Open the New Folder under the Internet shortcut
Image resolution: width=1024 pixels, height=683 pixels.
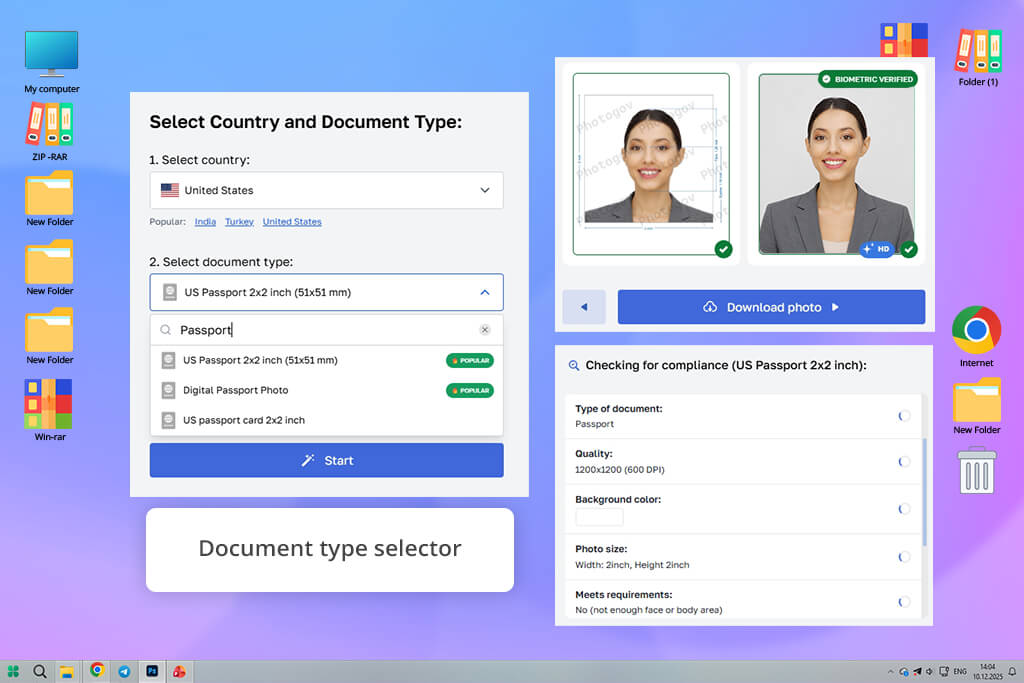(x=976, y=406)
